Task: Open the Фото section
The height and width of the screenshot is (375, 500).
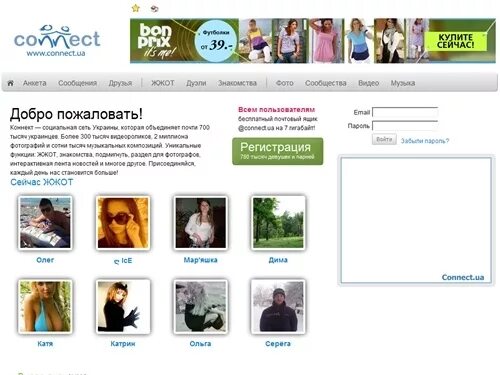Action: tap(285, 83)
